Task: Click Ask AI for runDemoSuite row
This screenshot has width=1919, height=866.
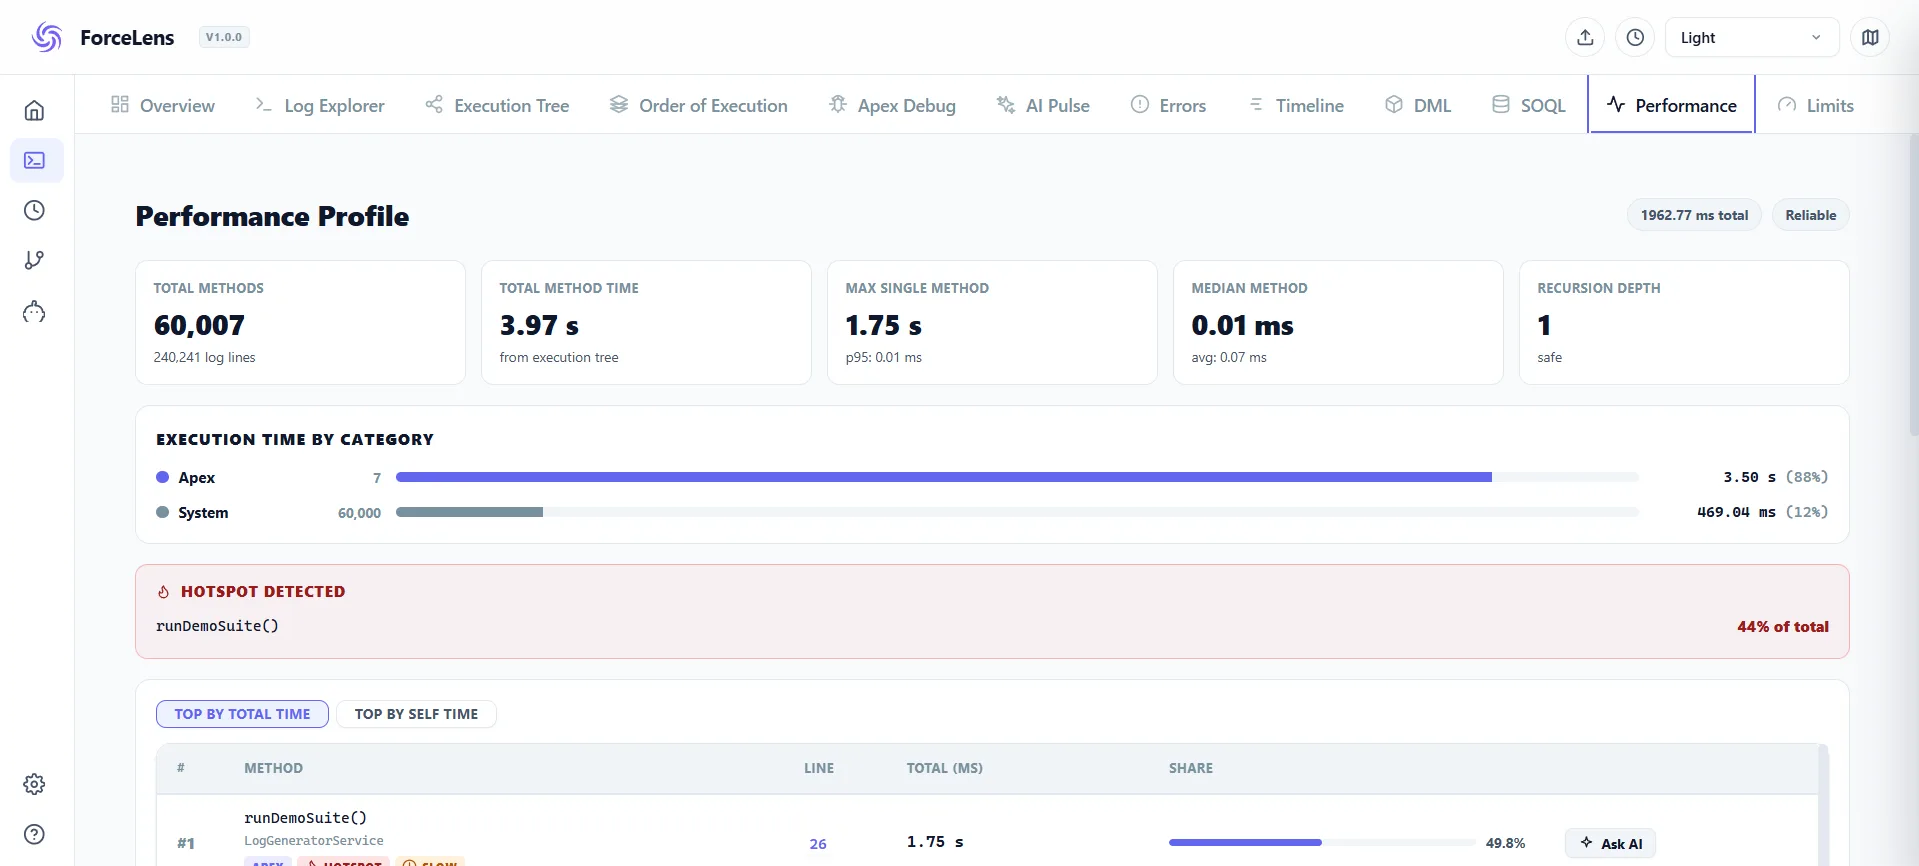Action: [1611, 843]
